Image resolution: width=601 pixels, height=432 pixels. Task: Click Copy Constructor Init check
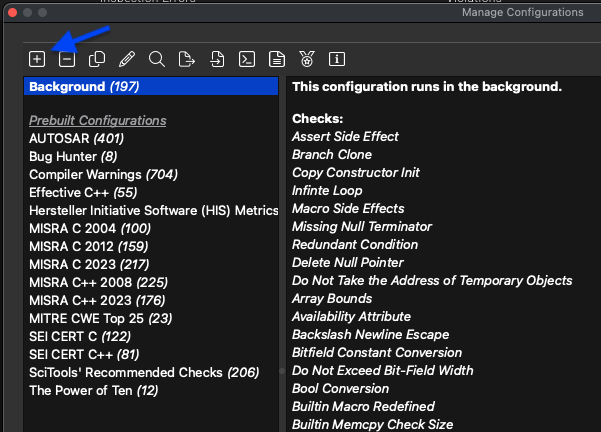click(356, 172)
